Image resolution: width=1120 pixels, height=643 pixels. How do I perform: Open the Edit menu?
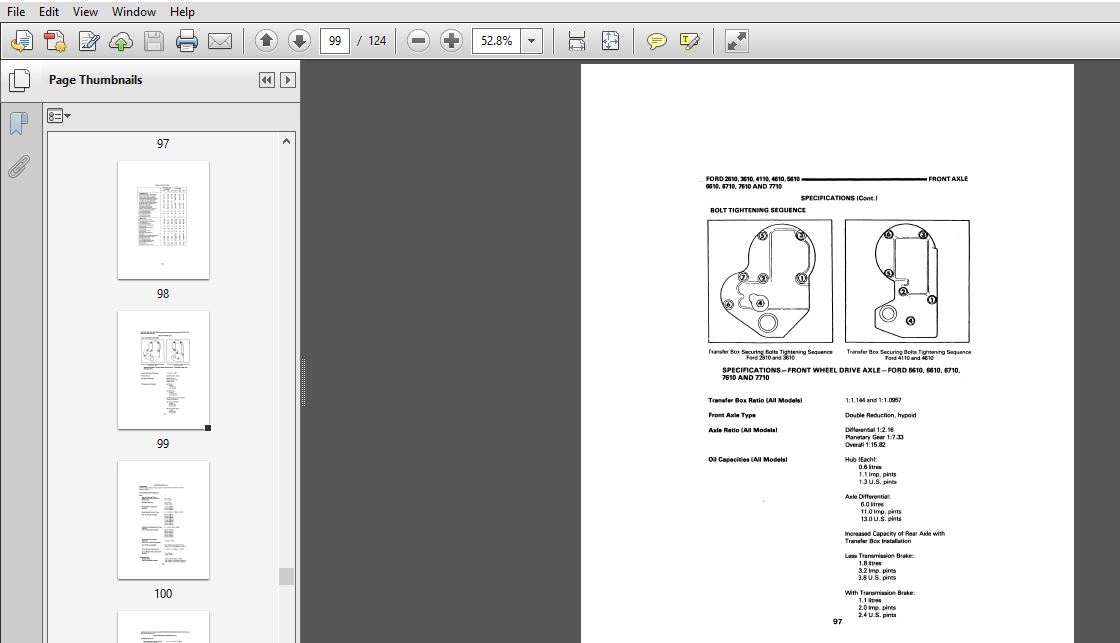[x=49, y=11]
